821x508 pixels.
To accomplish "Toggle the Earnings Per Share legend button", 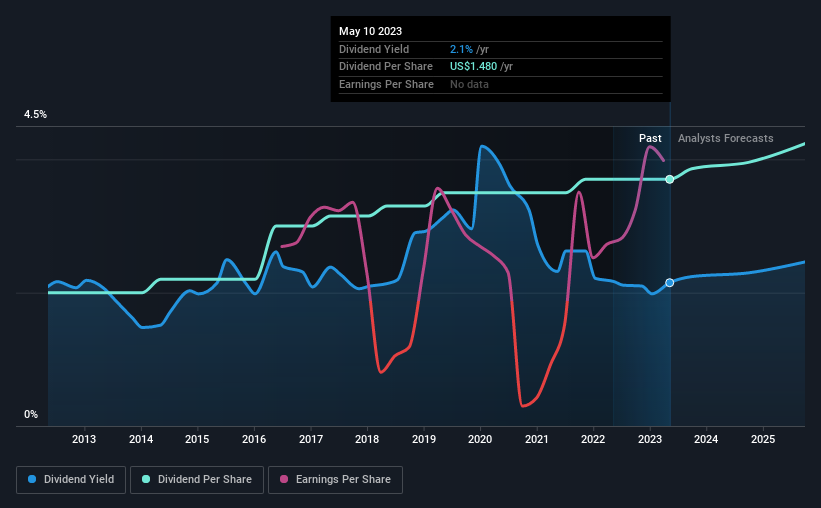I will point(335,480).
